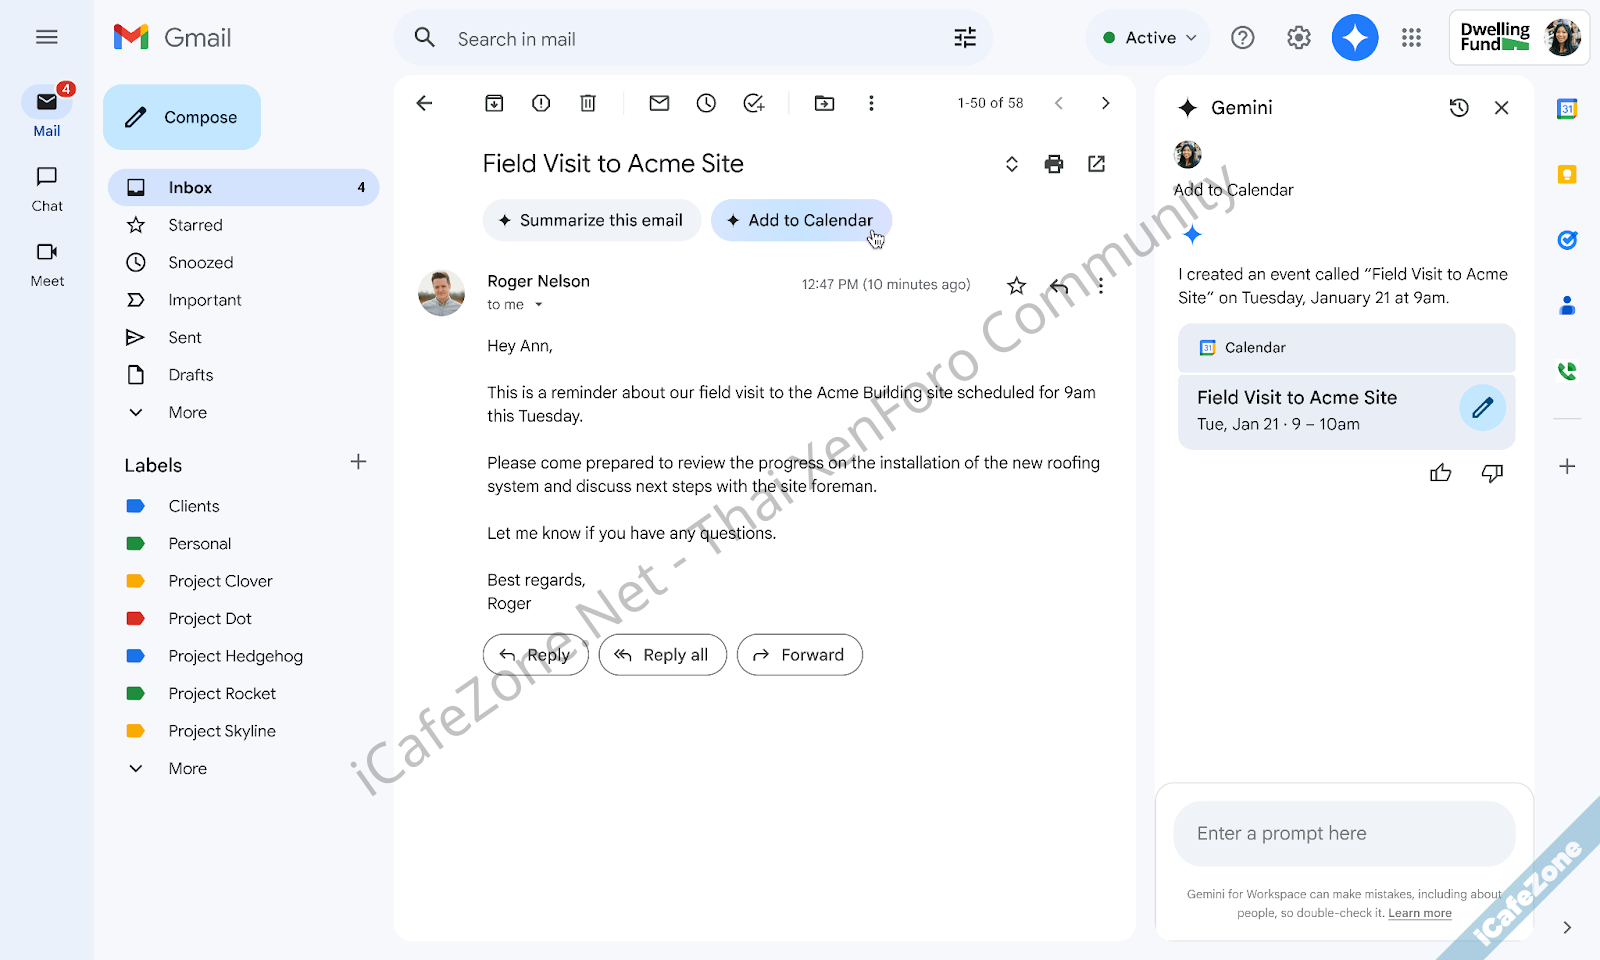Type in the Gemini prompt field
1600x960 pixels.
click(1343, 833)
